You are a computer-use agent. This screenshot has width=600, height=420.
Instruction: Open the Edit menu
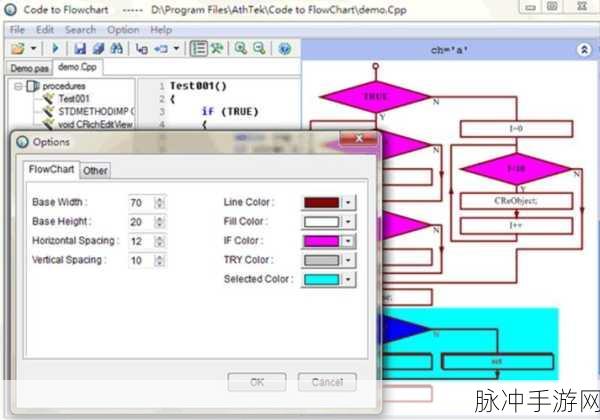45,30
